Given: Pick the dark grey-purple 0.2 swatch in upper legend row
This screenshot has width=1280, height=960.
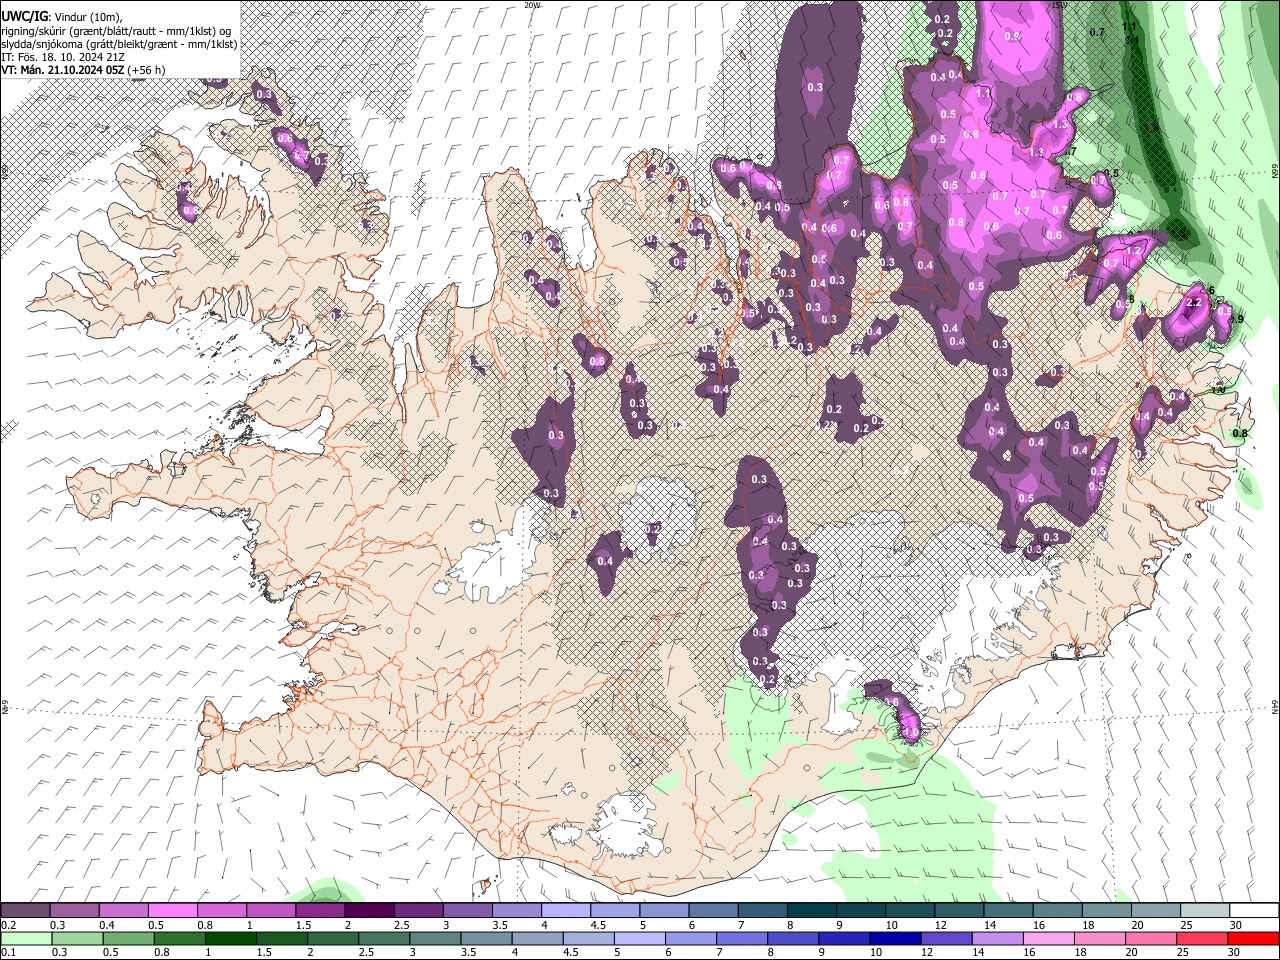Looking at the screenshot, I should click(25, 911).
